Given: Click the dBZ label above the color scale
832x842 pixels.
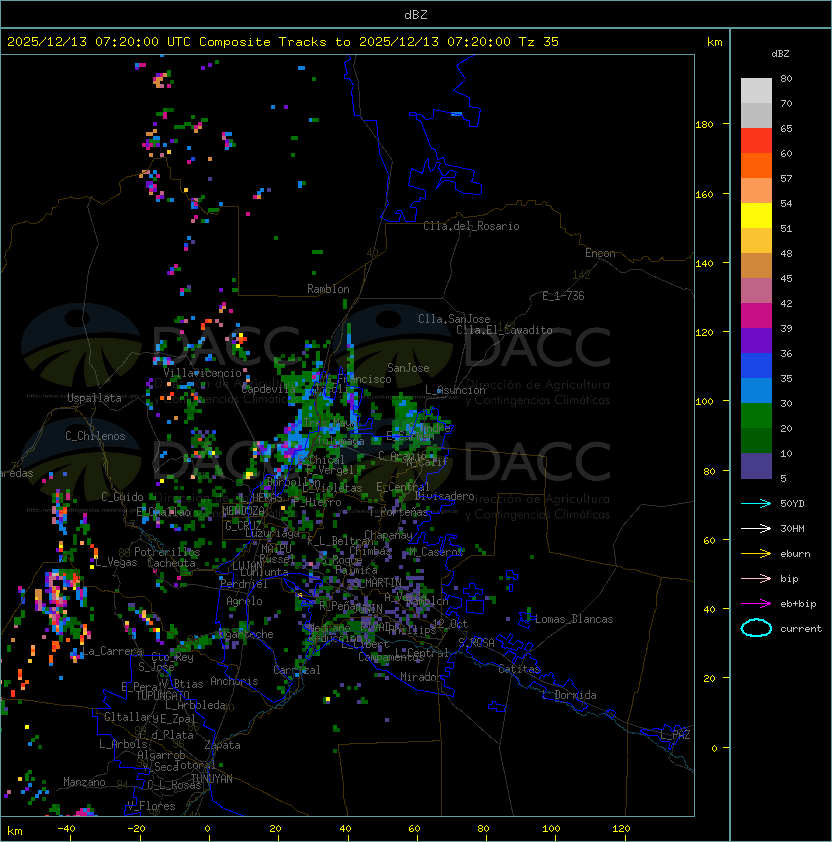Looking at the screenshot, I should pos(780,54).
